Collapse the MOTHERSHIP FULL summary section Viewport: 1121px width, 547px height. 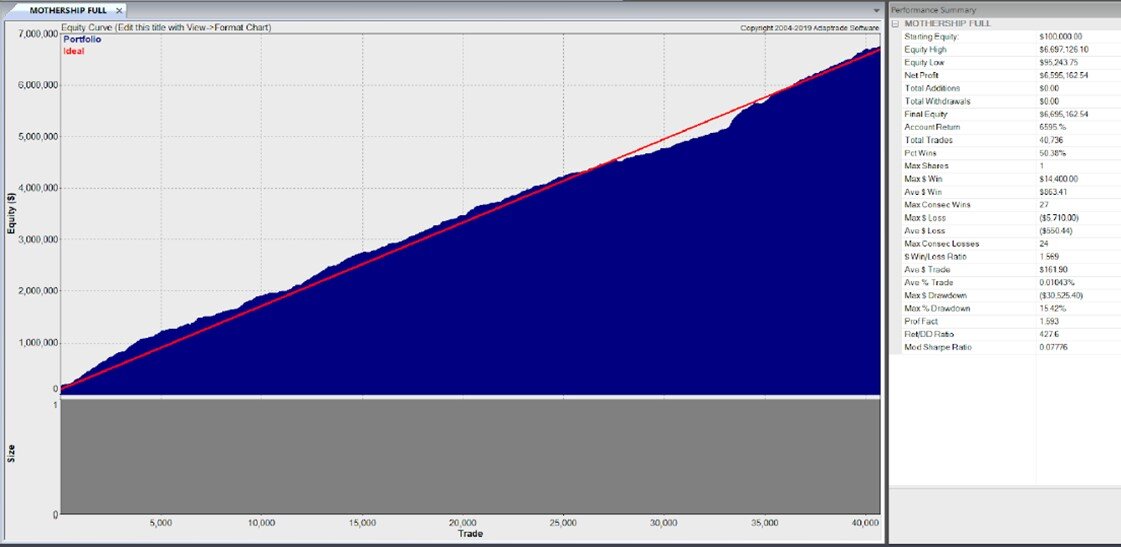coord(896,24)
